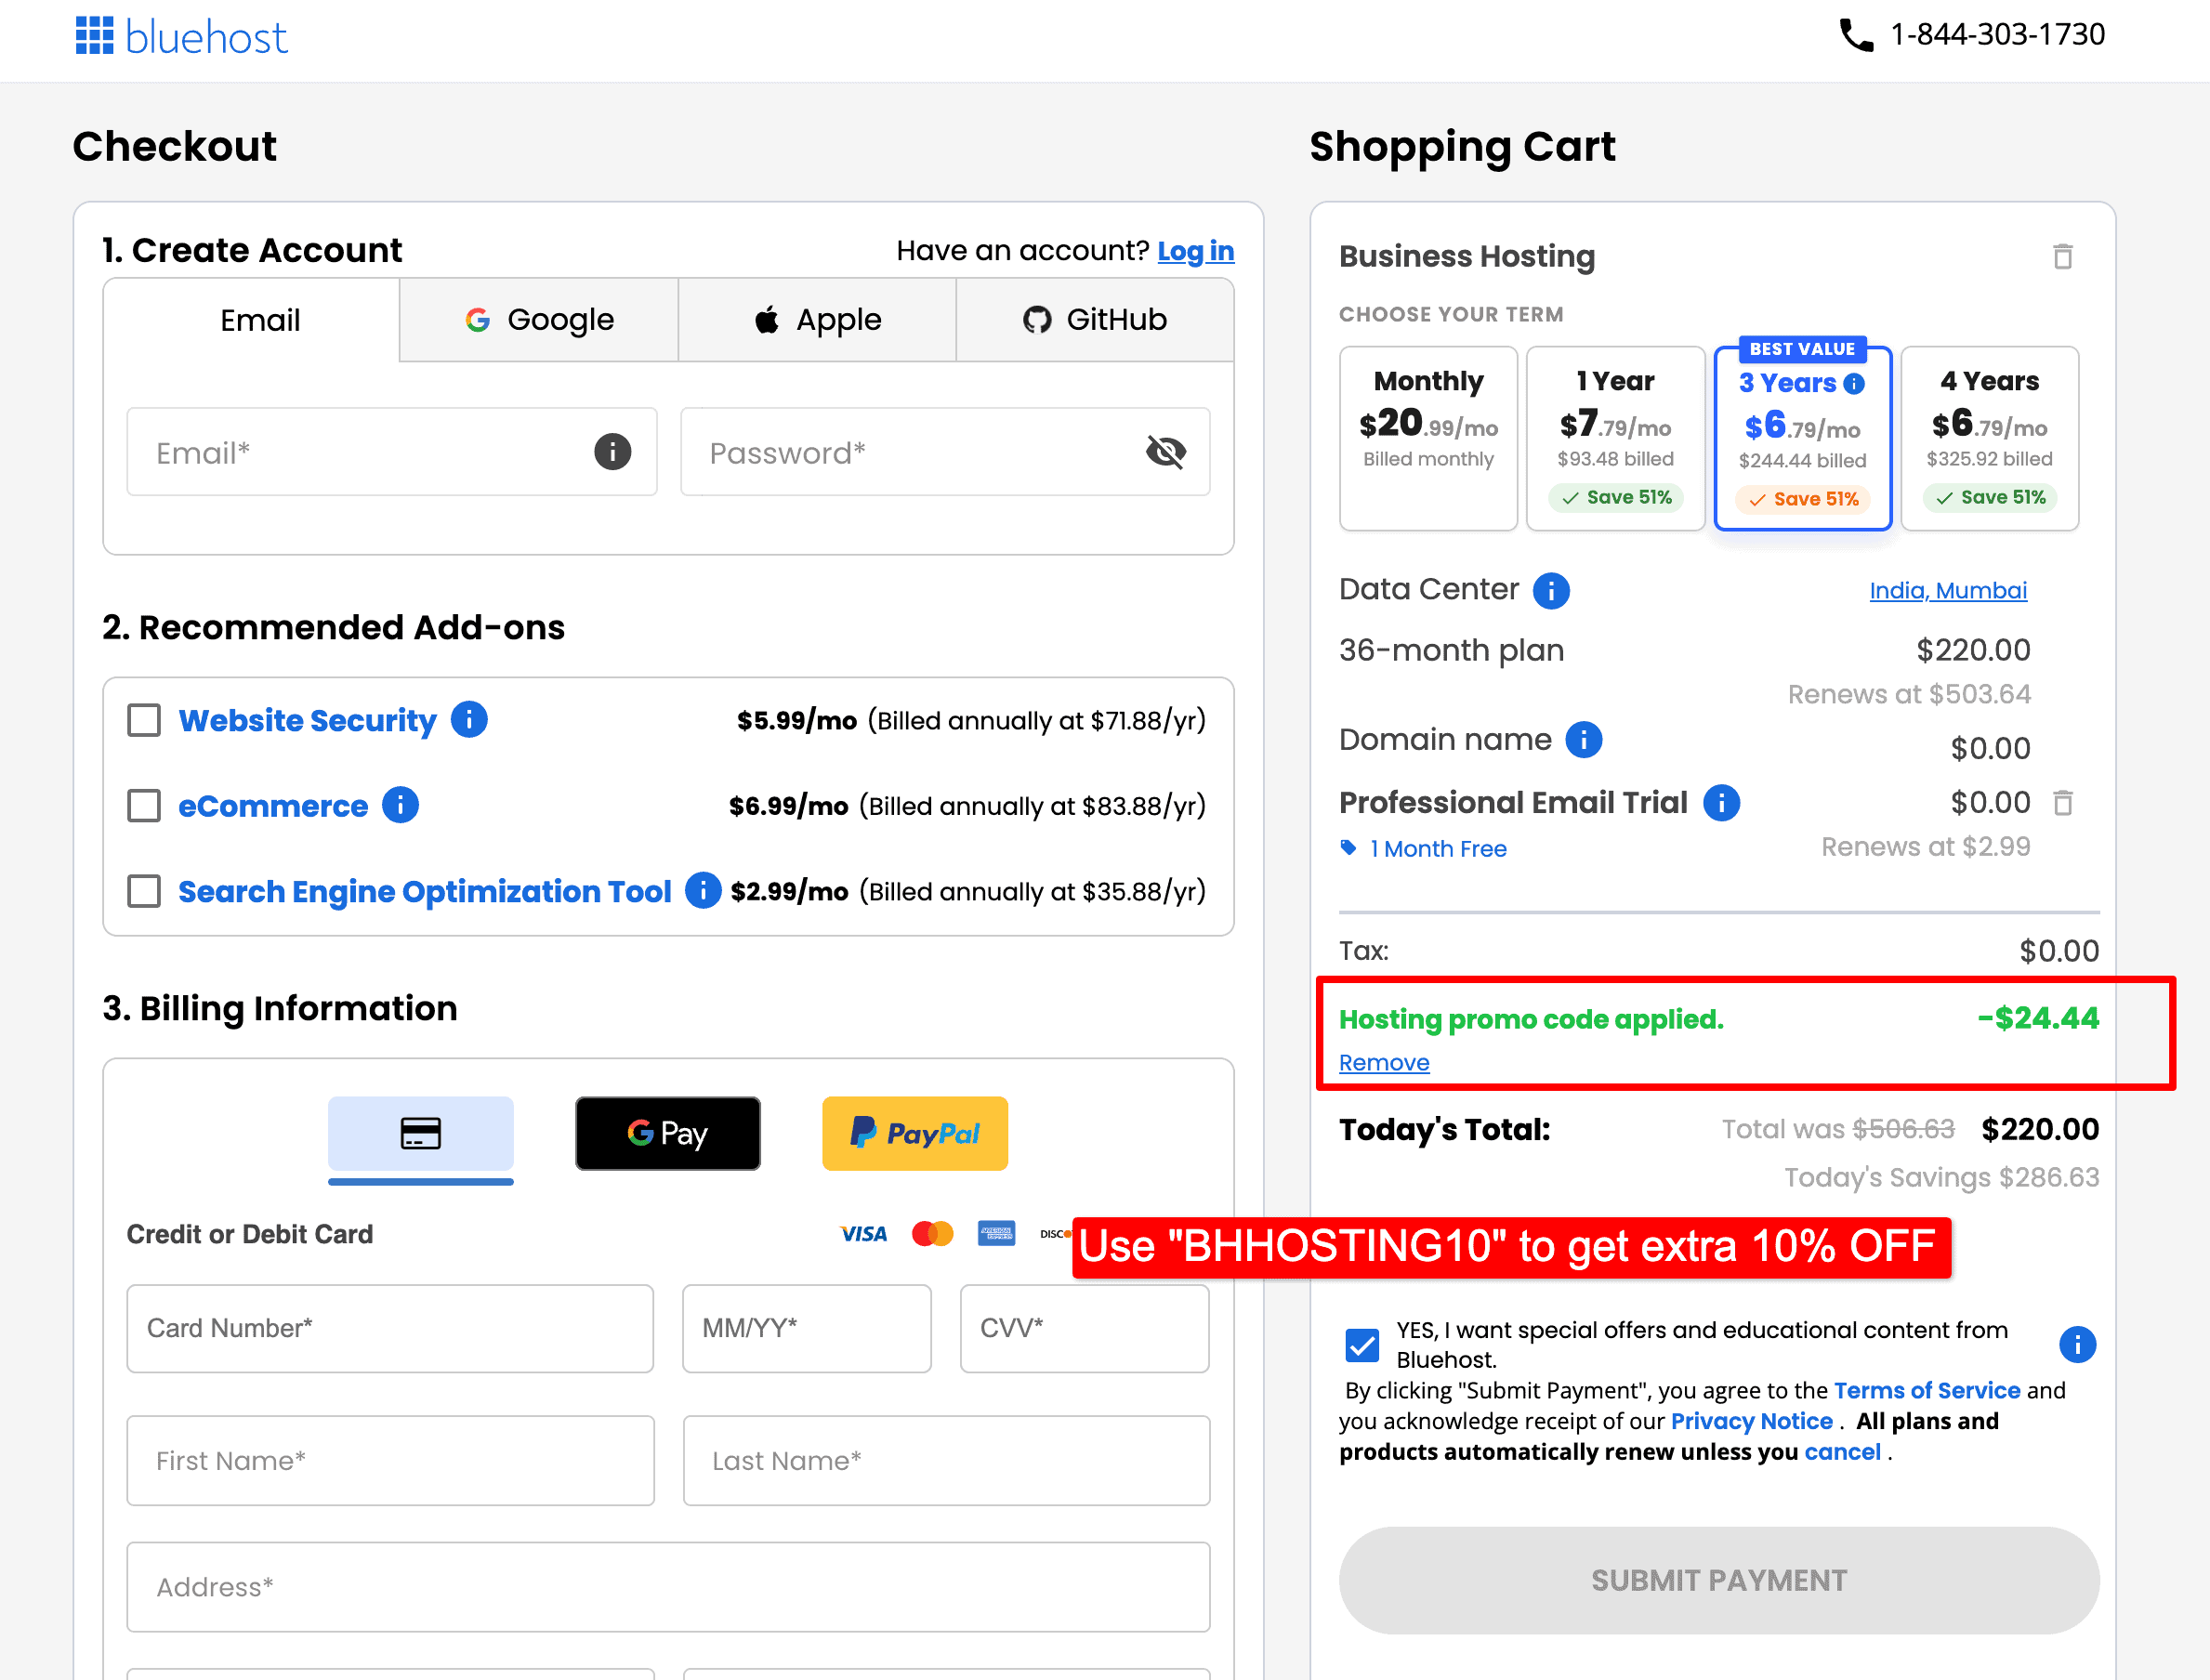The width and height of the screenshot is (2210, 1680).
Task: Check the Website Security add-on
Action: 144,720
